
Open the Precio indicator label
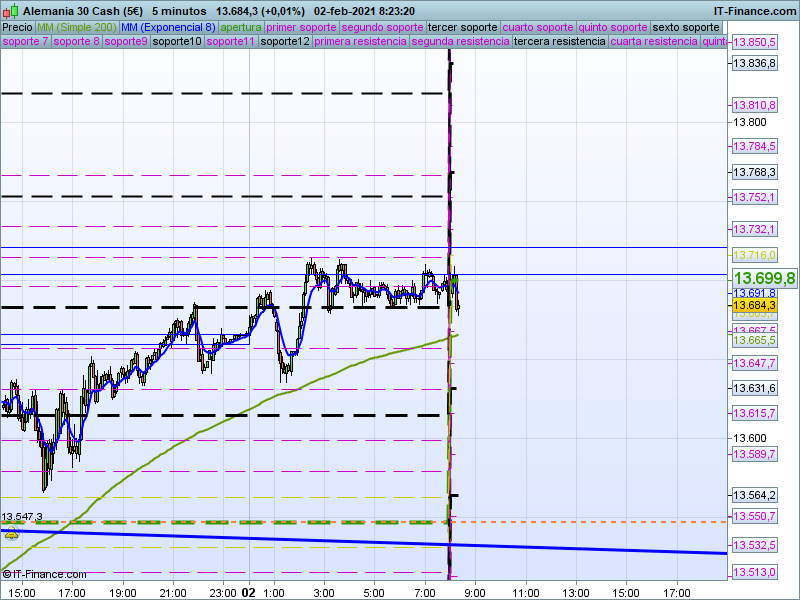coord(17,27)
